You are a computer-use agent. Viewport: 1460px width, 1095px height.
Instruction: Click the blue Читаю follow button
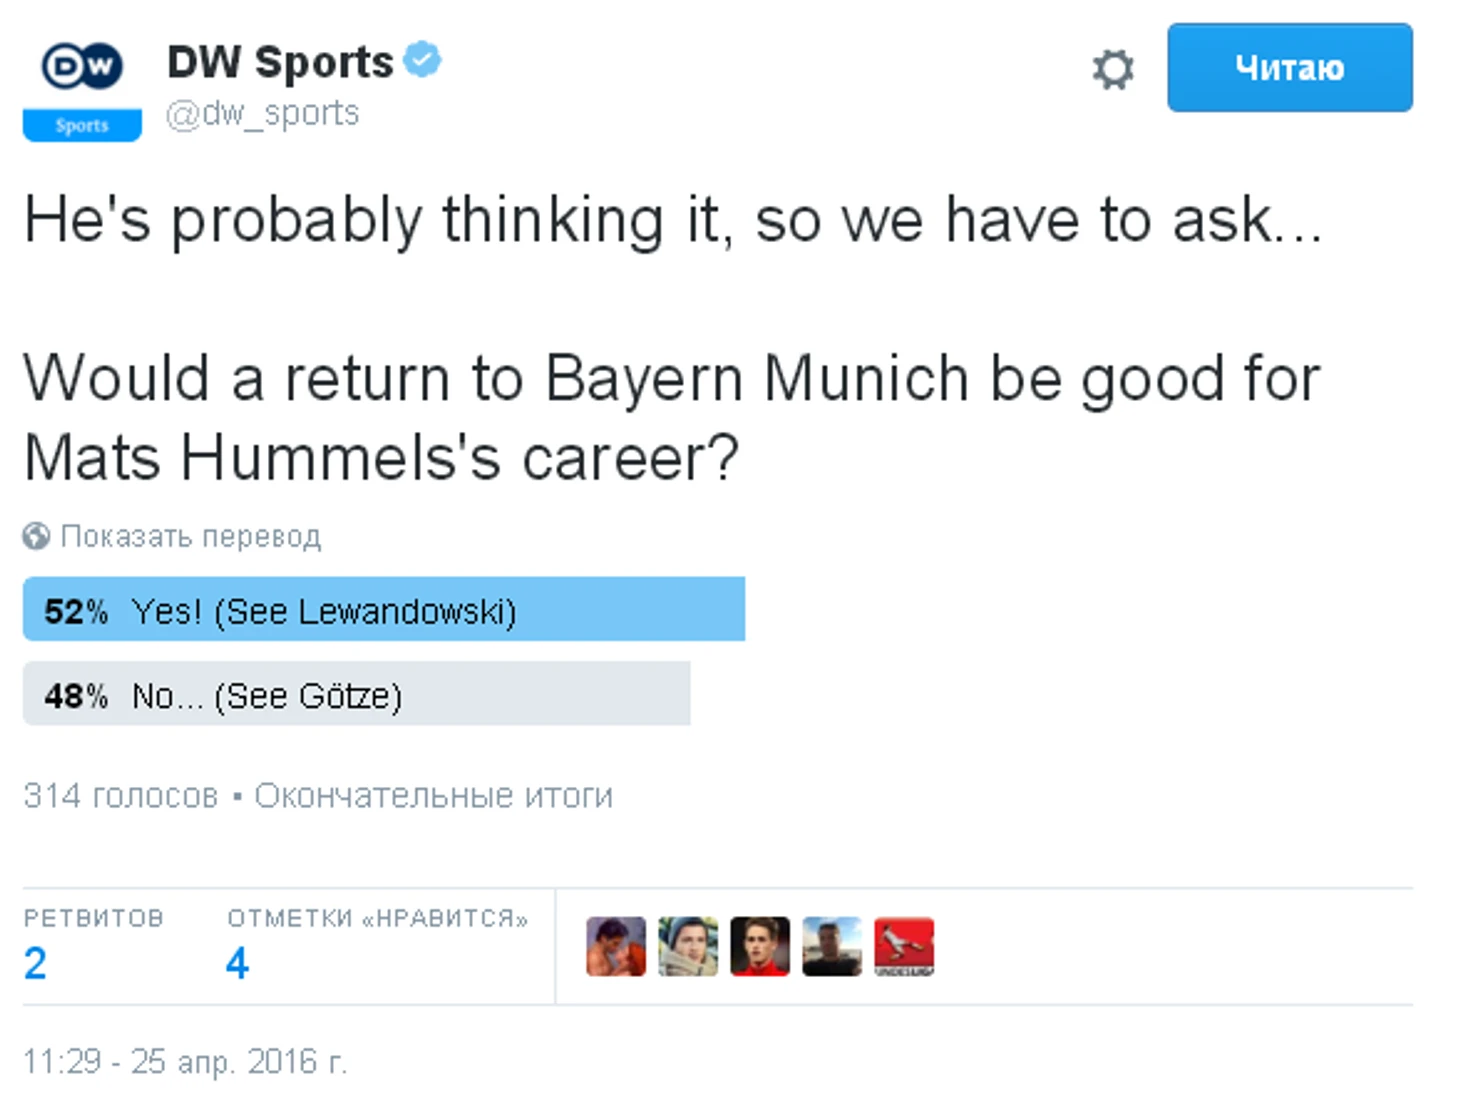pos(1290,68)
